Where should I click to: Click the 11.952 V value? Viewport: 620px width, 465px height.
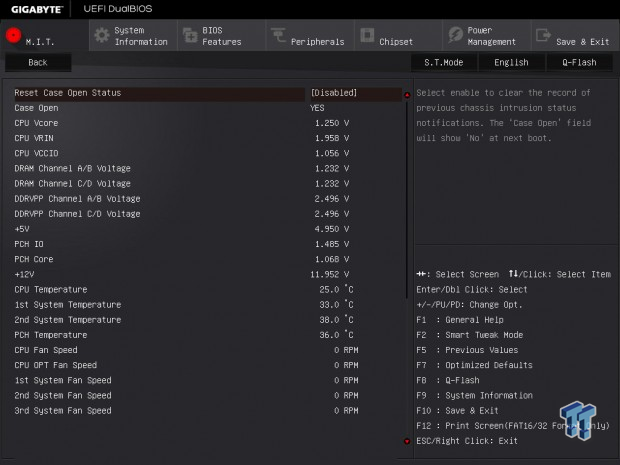point(329,274)
